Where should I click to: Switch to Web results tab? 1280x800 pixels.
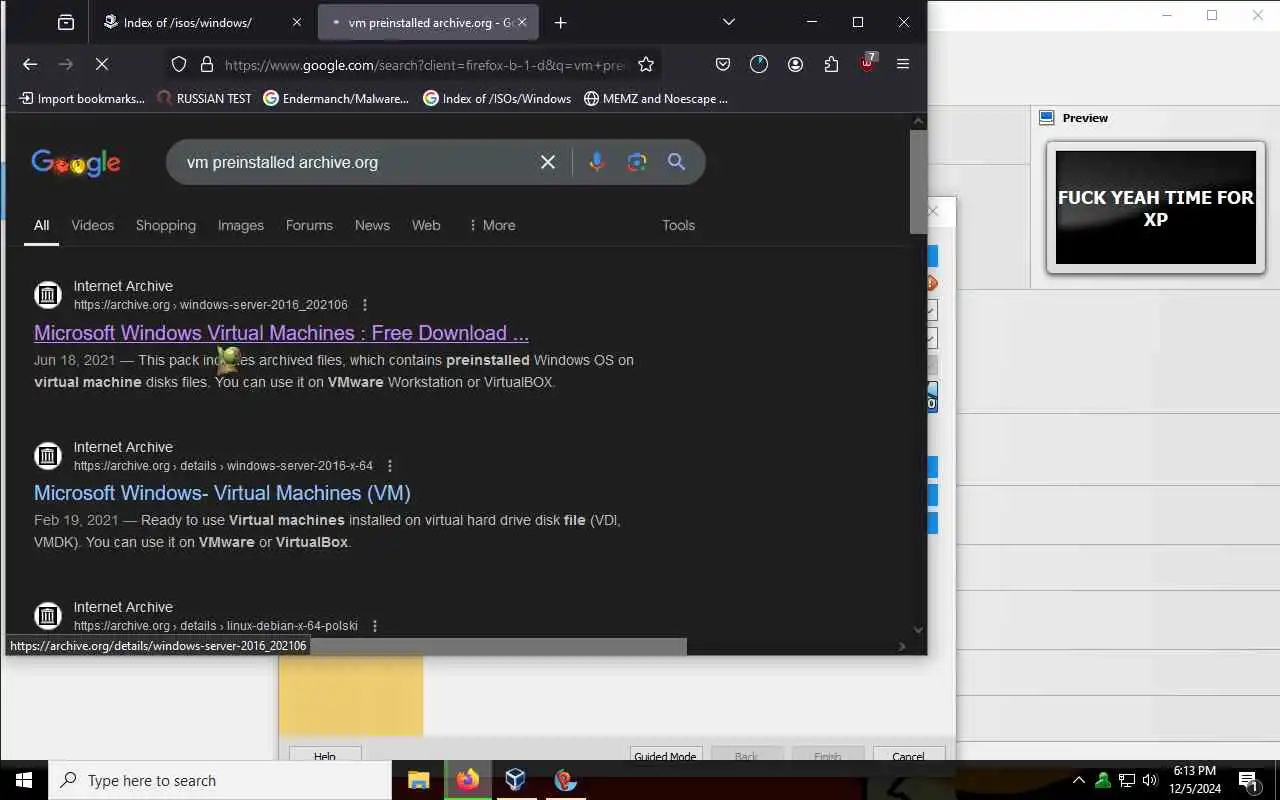[426, 225]
